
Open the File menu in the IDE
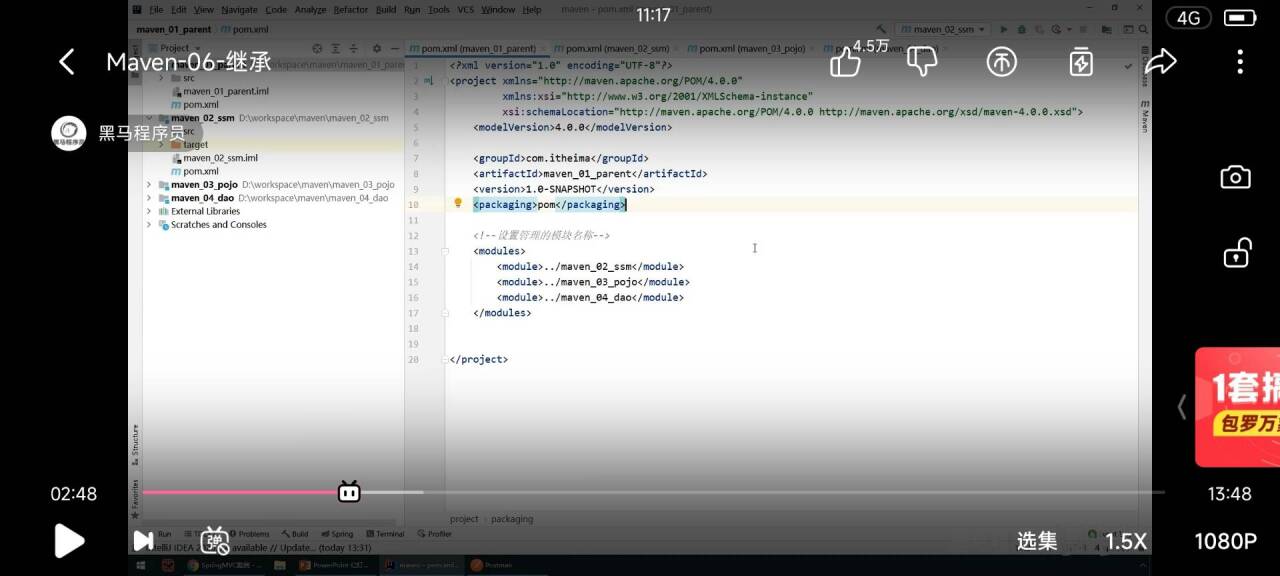156,9
